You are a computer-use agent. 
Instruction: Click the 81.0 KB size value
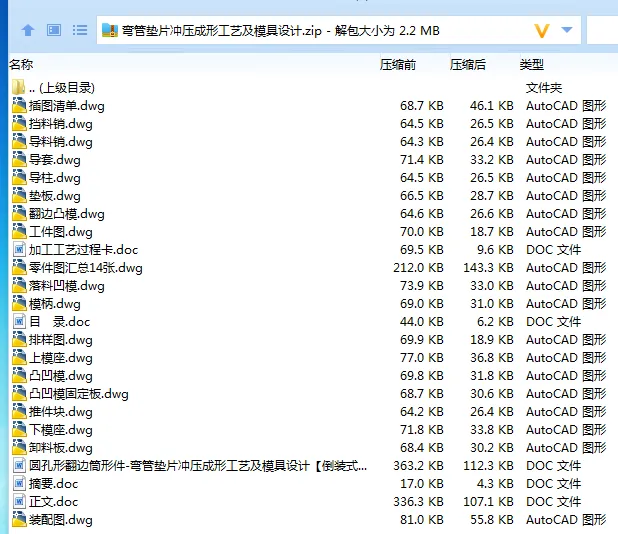pos(422,519)
